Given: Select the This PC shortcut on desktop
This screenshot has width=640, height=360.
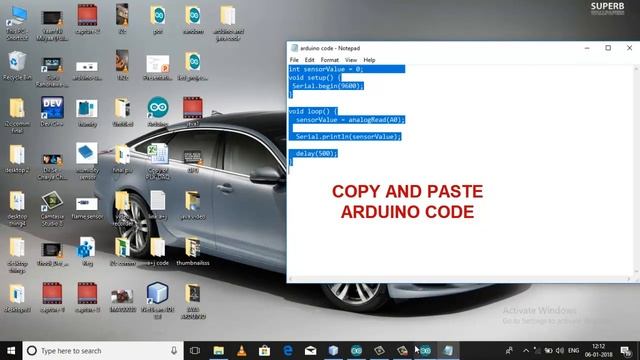Looking at the screenshot, I should 17,23.
